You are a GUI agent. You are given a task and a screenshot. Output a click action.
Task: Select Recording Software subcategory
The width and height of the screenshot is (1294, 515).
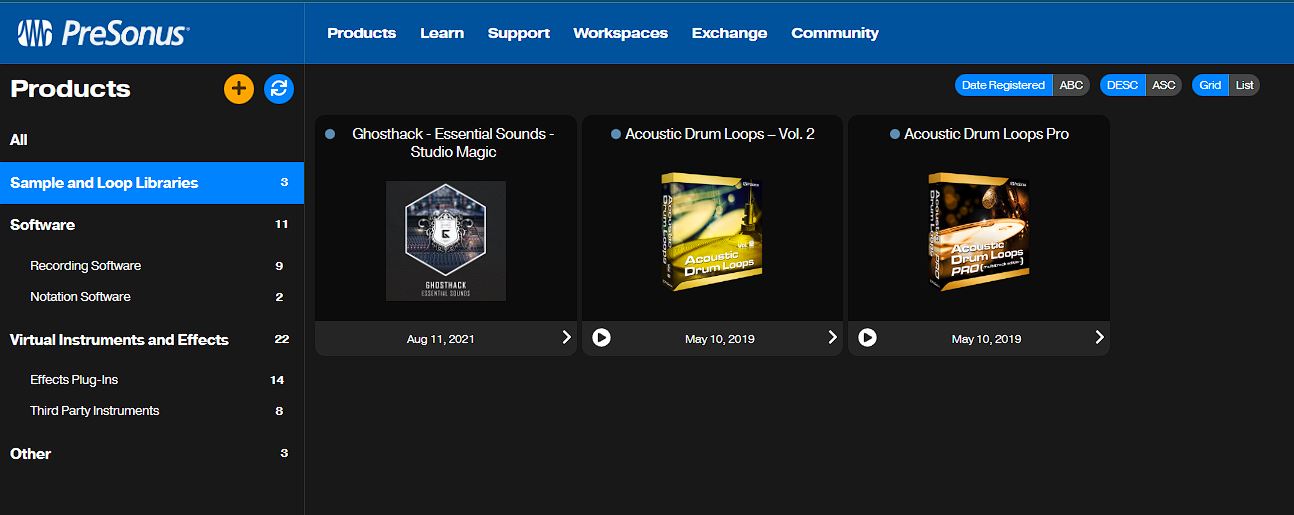coord(152,266)
